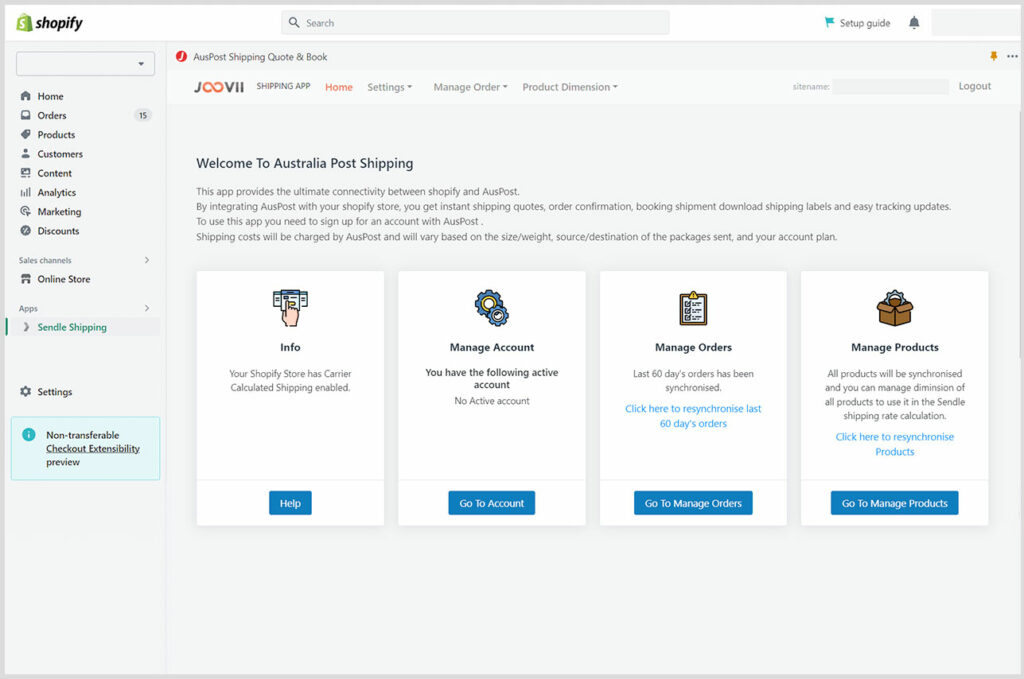Viewport: 1024px width, 679px height.
Task: Click the Setup guide flag icon
Action: coord(829,22)
